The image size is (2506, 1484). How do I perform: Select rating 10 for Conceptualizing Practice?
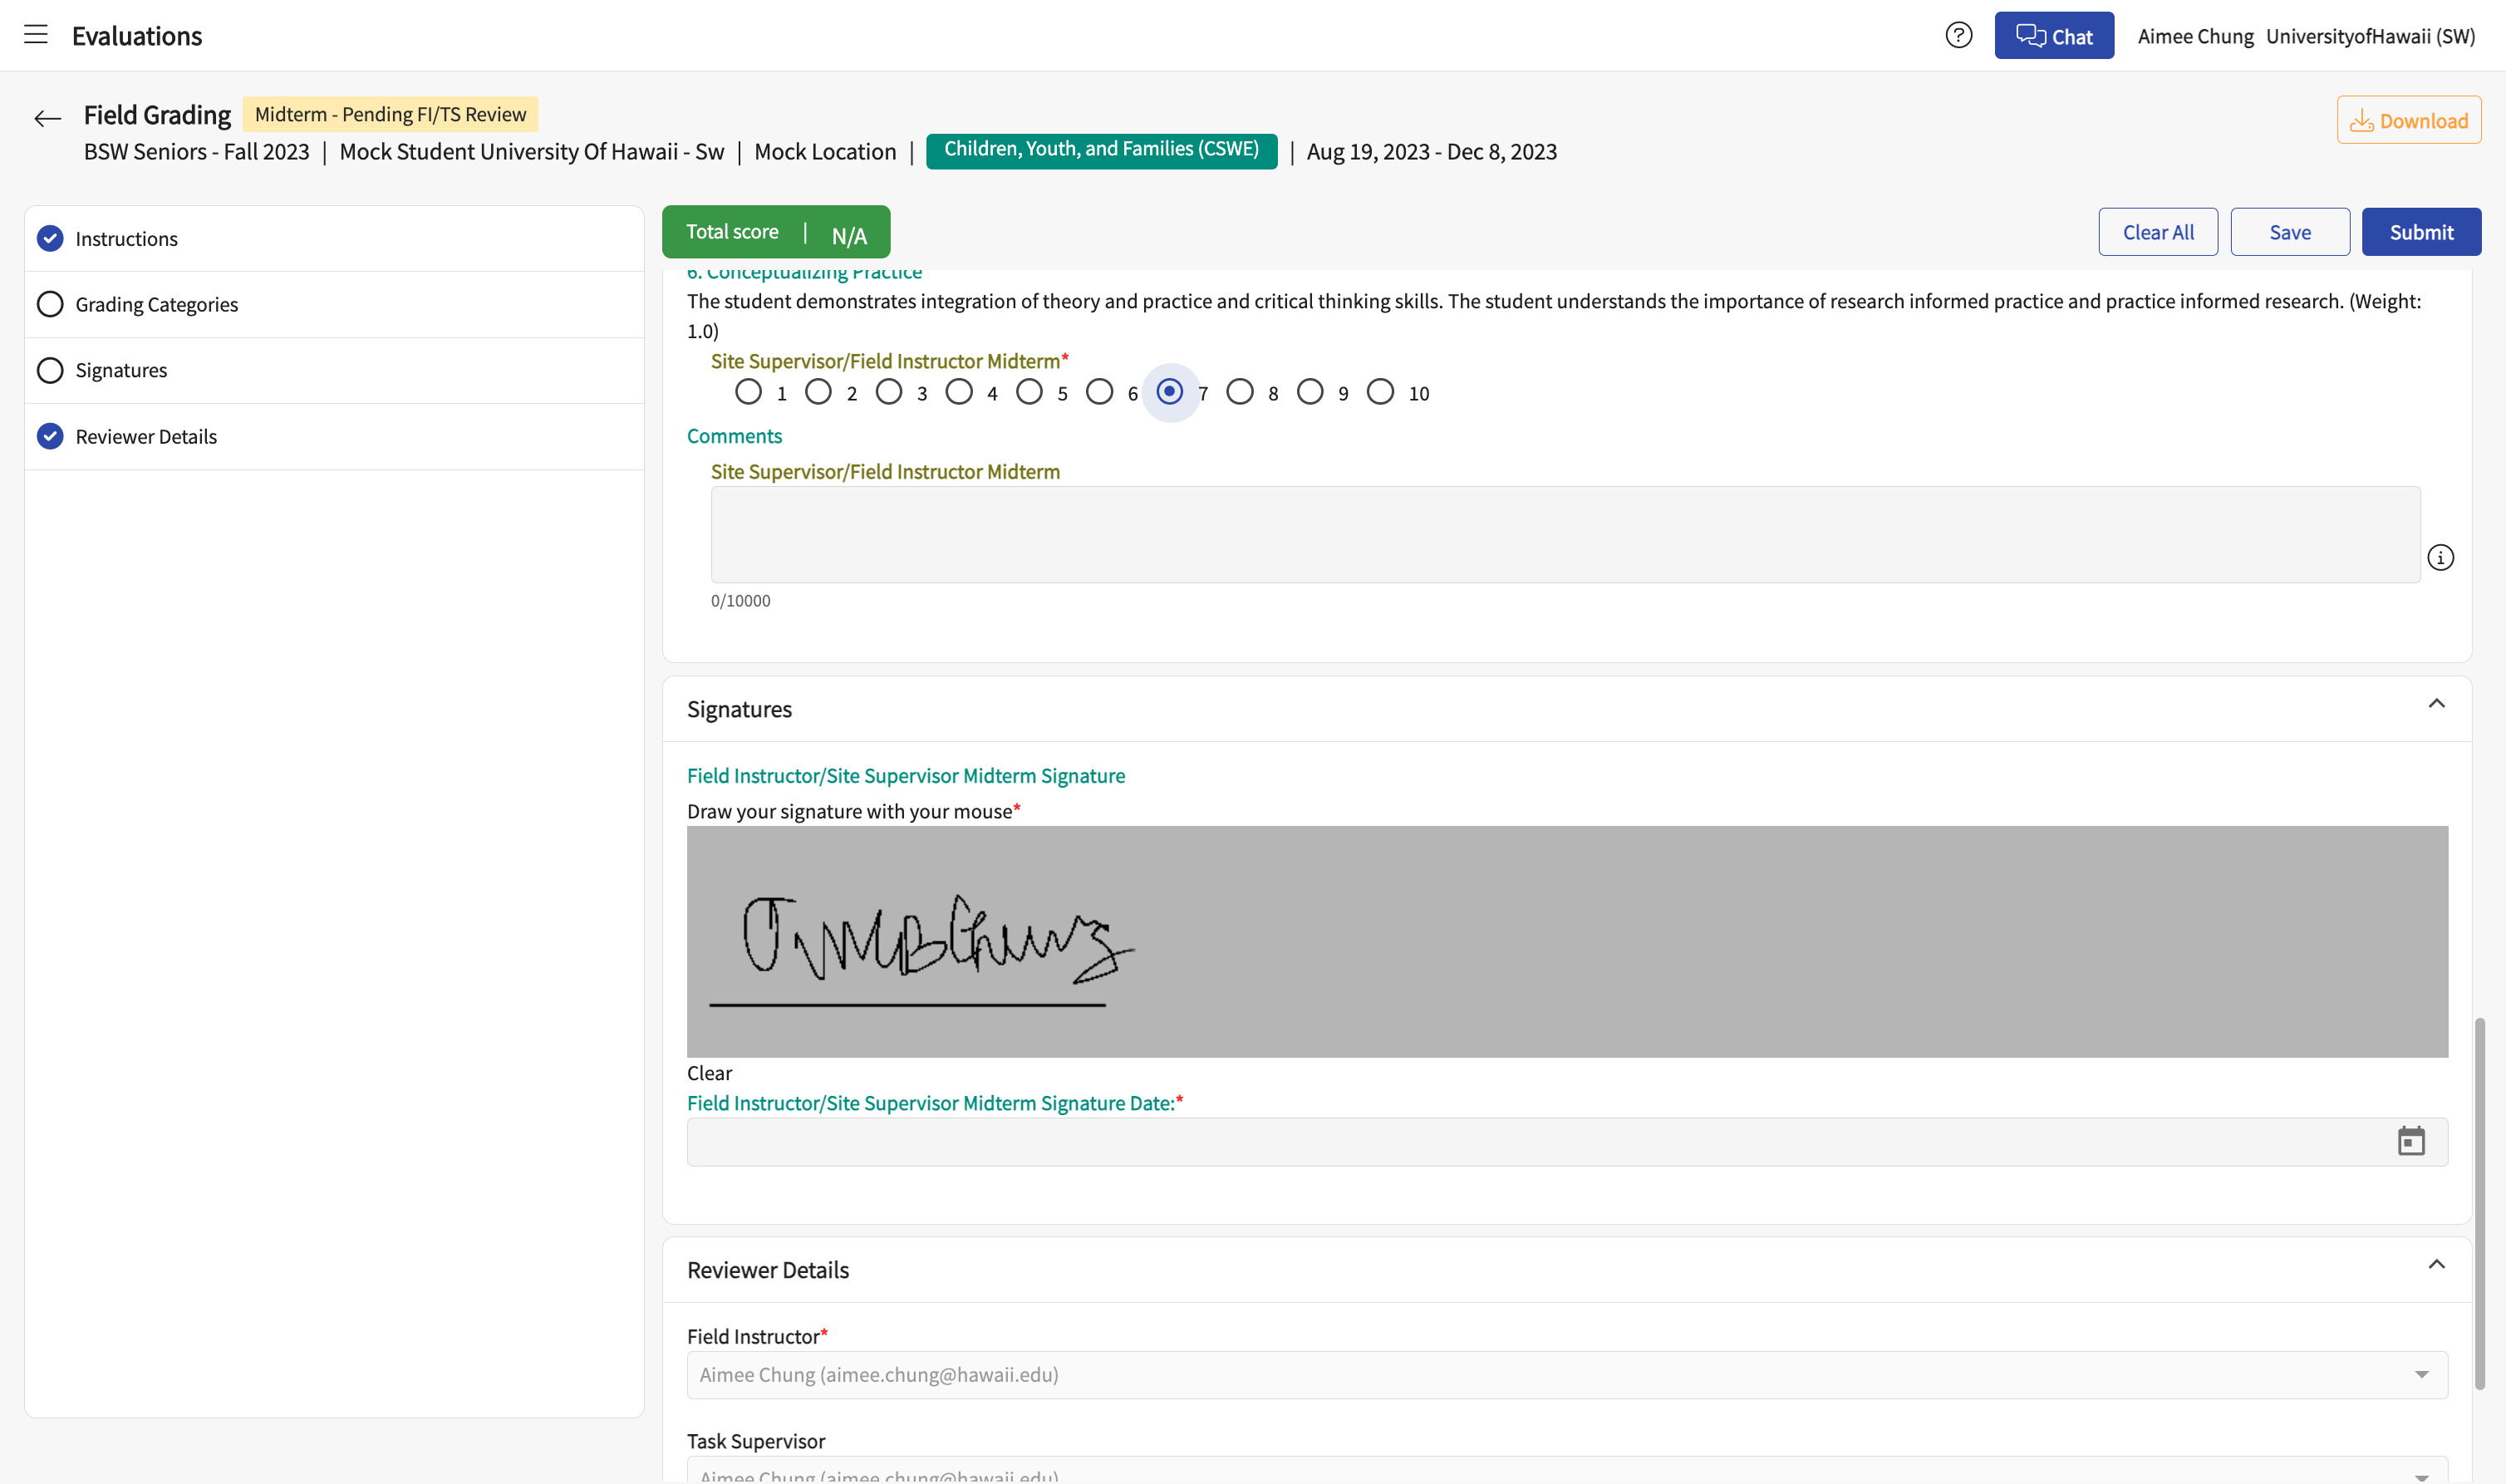click(1380, 392)
